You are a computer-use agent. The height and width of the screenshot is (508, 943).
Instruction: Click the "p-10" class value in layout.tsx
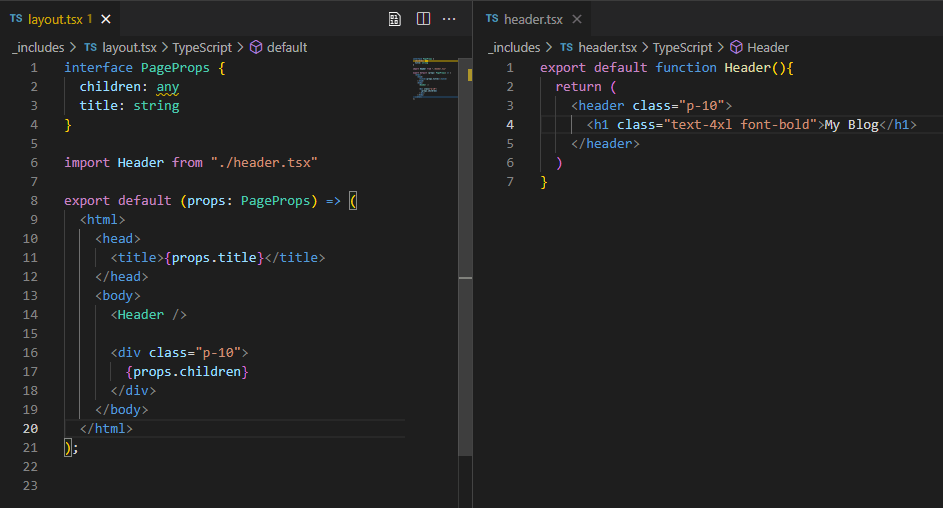[x=218, y=352]
